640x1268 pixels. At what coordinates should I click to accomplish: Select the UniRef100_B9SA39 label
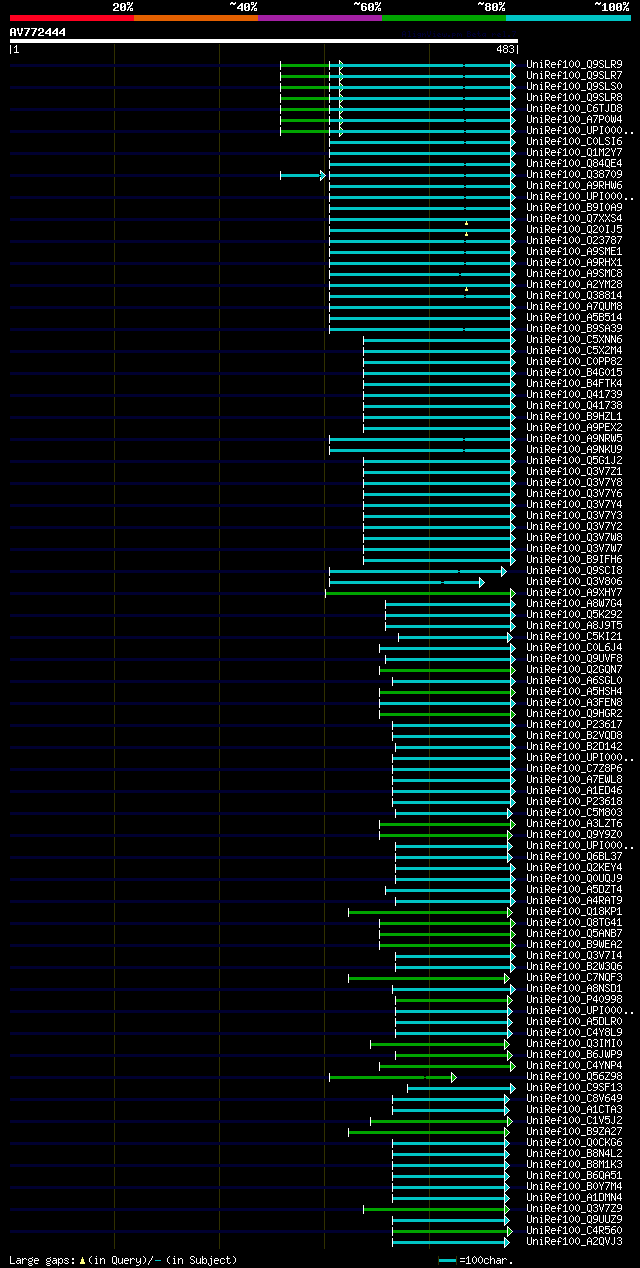point(574,329)
